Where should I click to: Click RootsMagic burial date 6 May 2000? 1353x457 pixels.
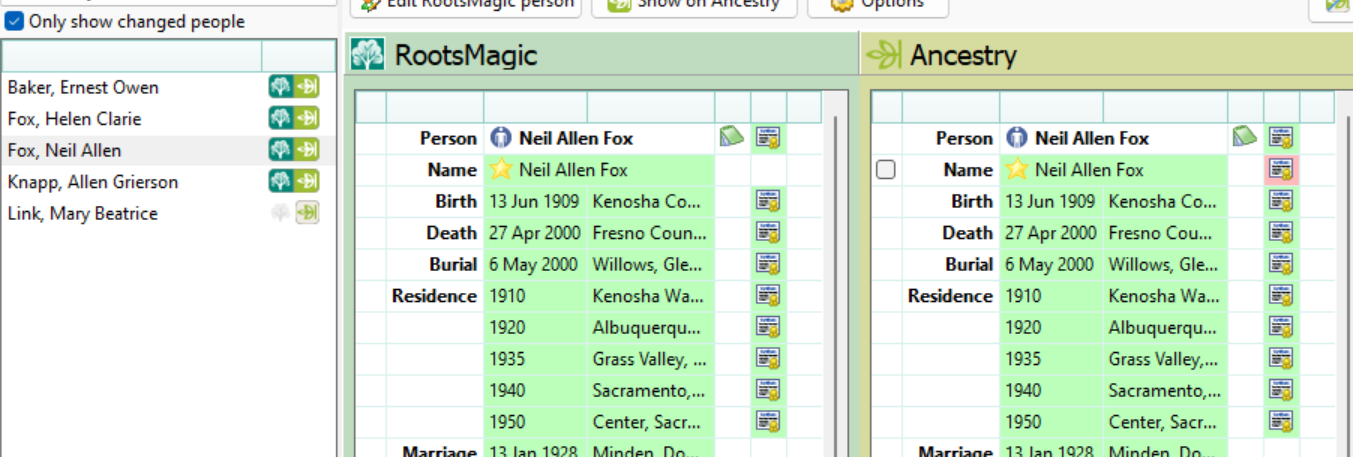534,264
